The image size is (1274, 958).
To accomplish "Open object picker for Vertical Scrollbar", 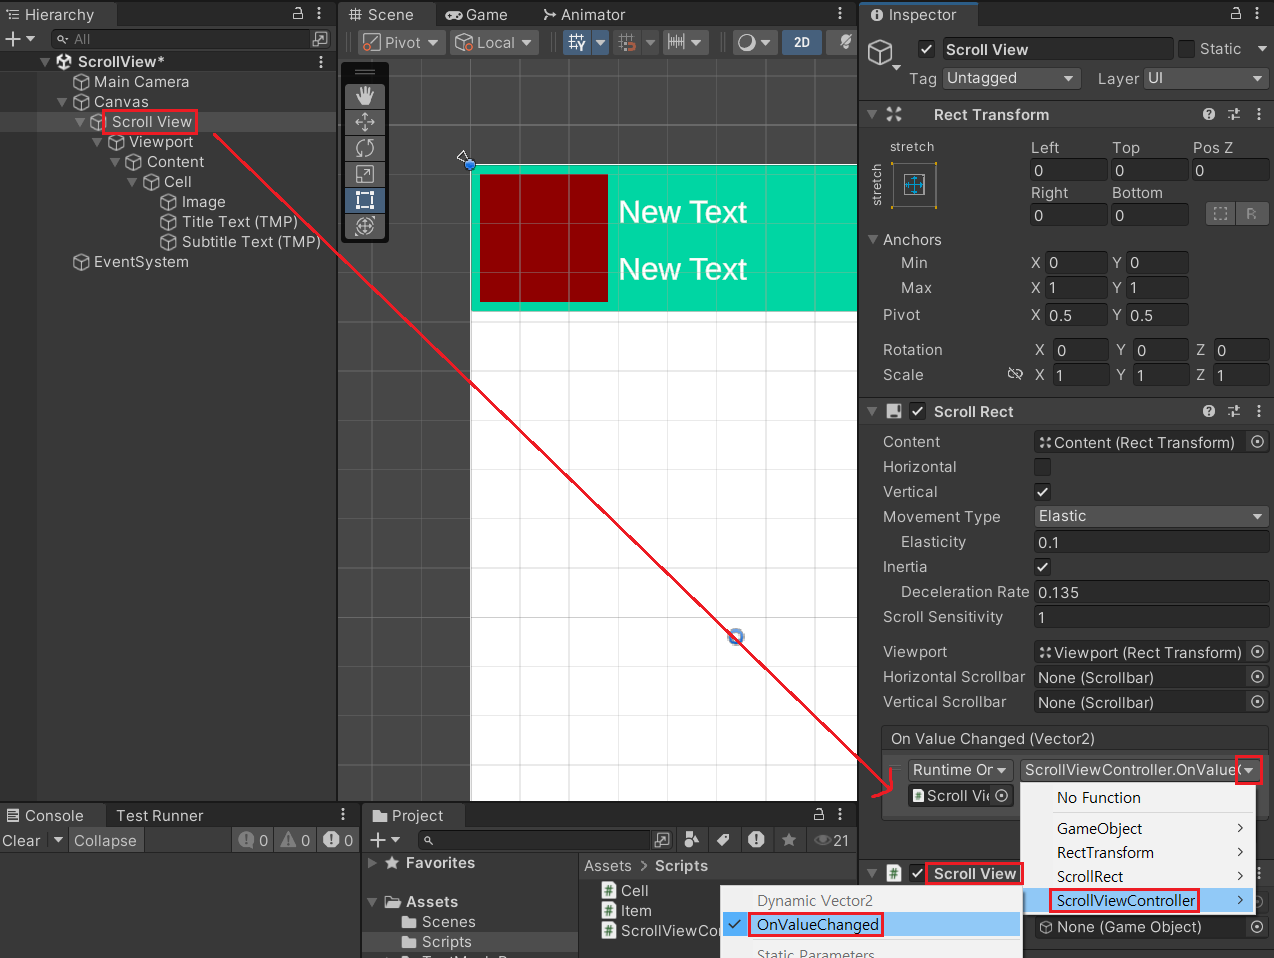I will [x=1258, y=702].
